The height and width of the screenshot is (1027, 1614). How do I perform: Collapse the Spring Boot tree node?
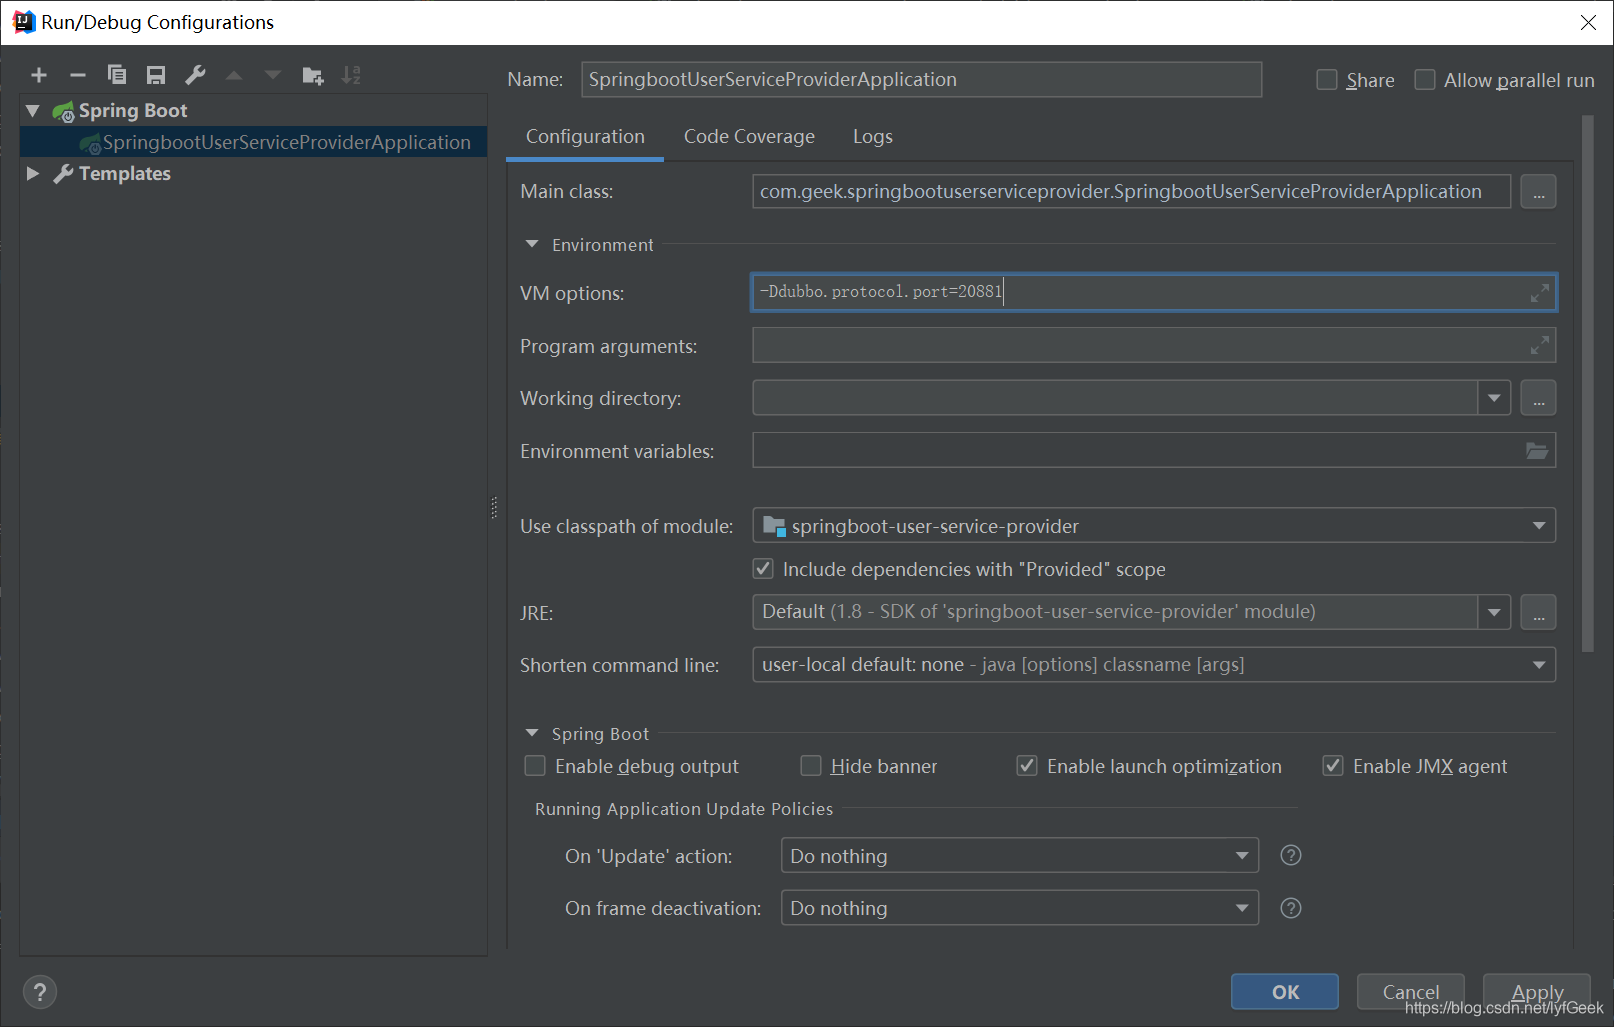coord(33,111)
